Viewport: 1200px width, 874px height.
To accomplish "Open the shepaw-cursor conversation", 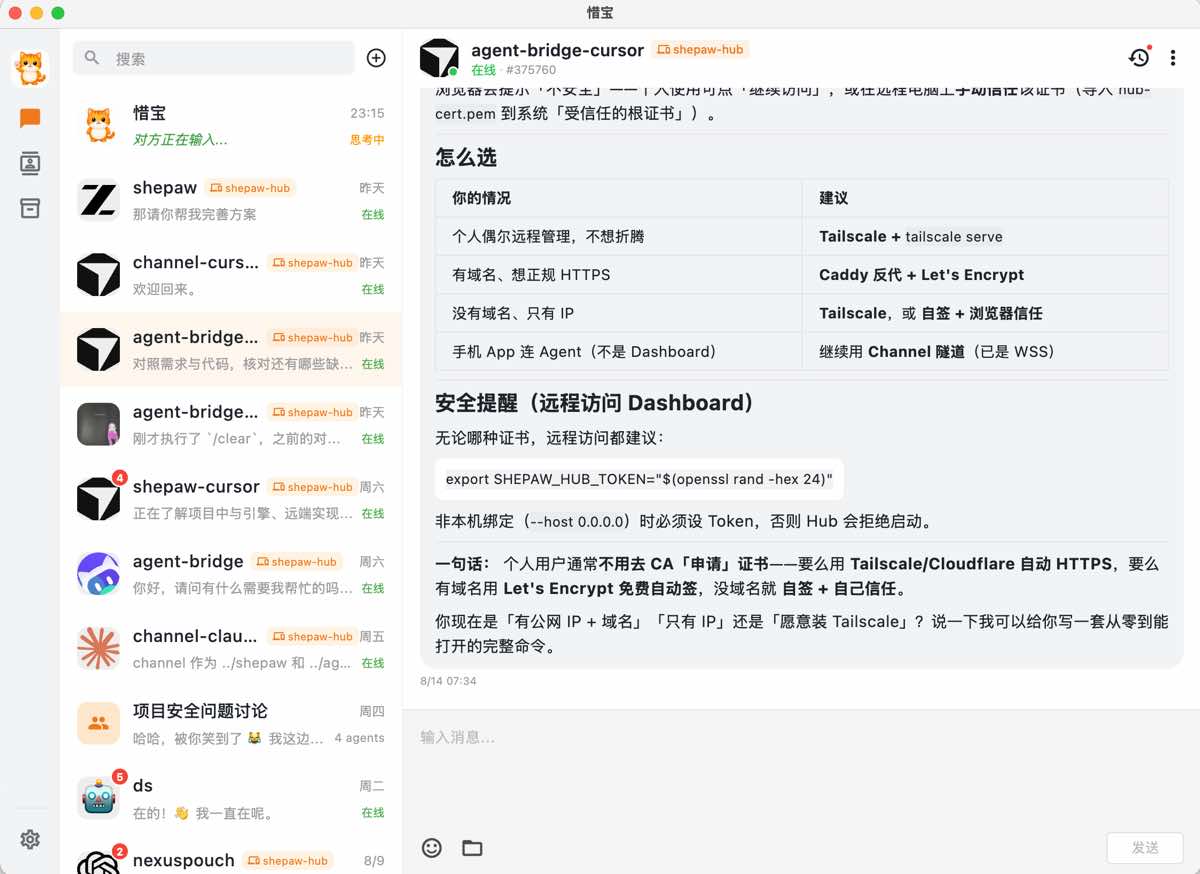I will [x=231, y=499].
